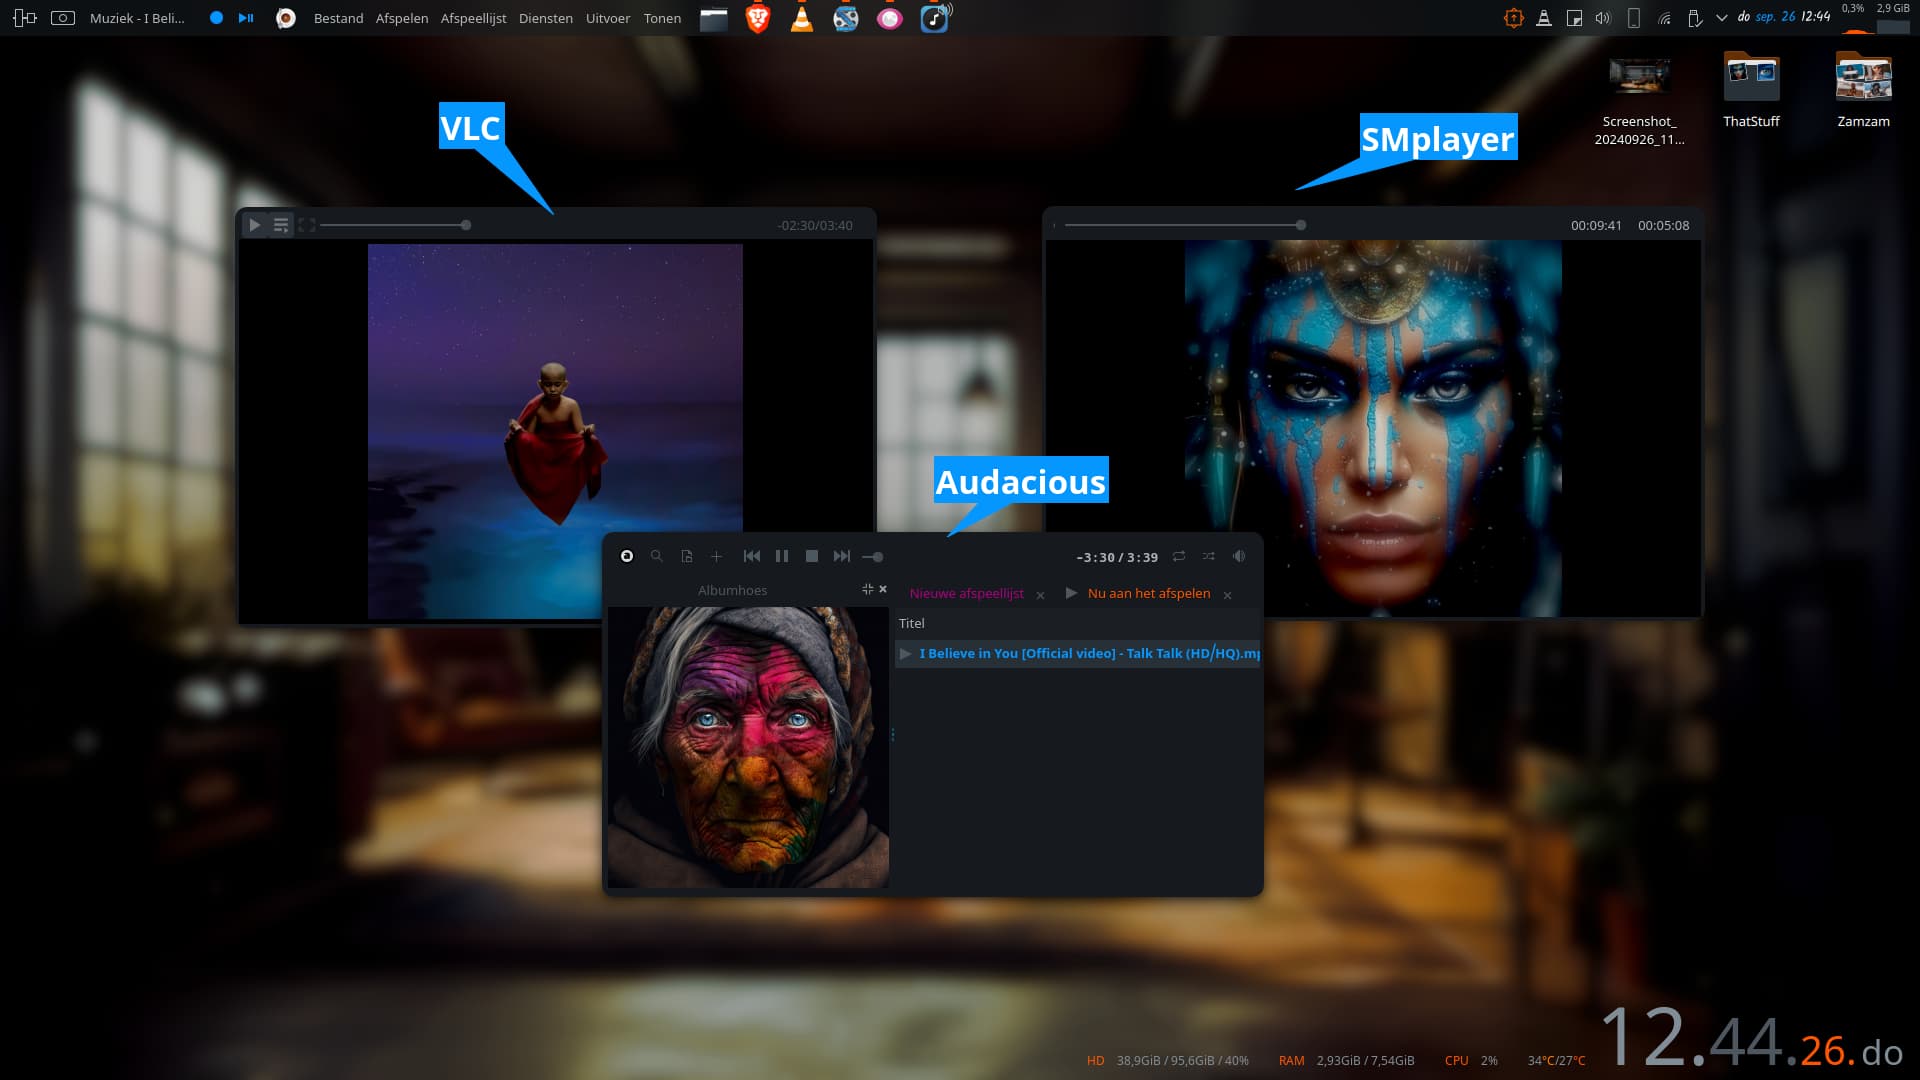Click play button in VLC window
Viewport: 1920px width, 1080px height.
point(255,225)
